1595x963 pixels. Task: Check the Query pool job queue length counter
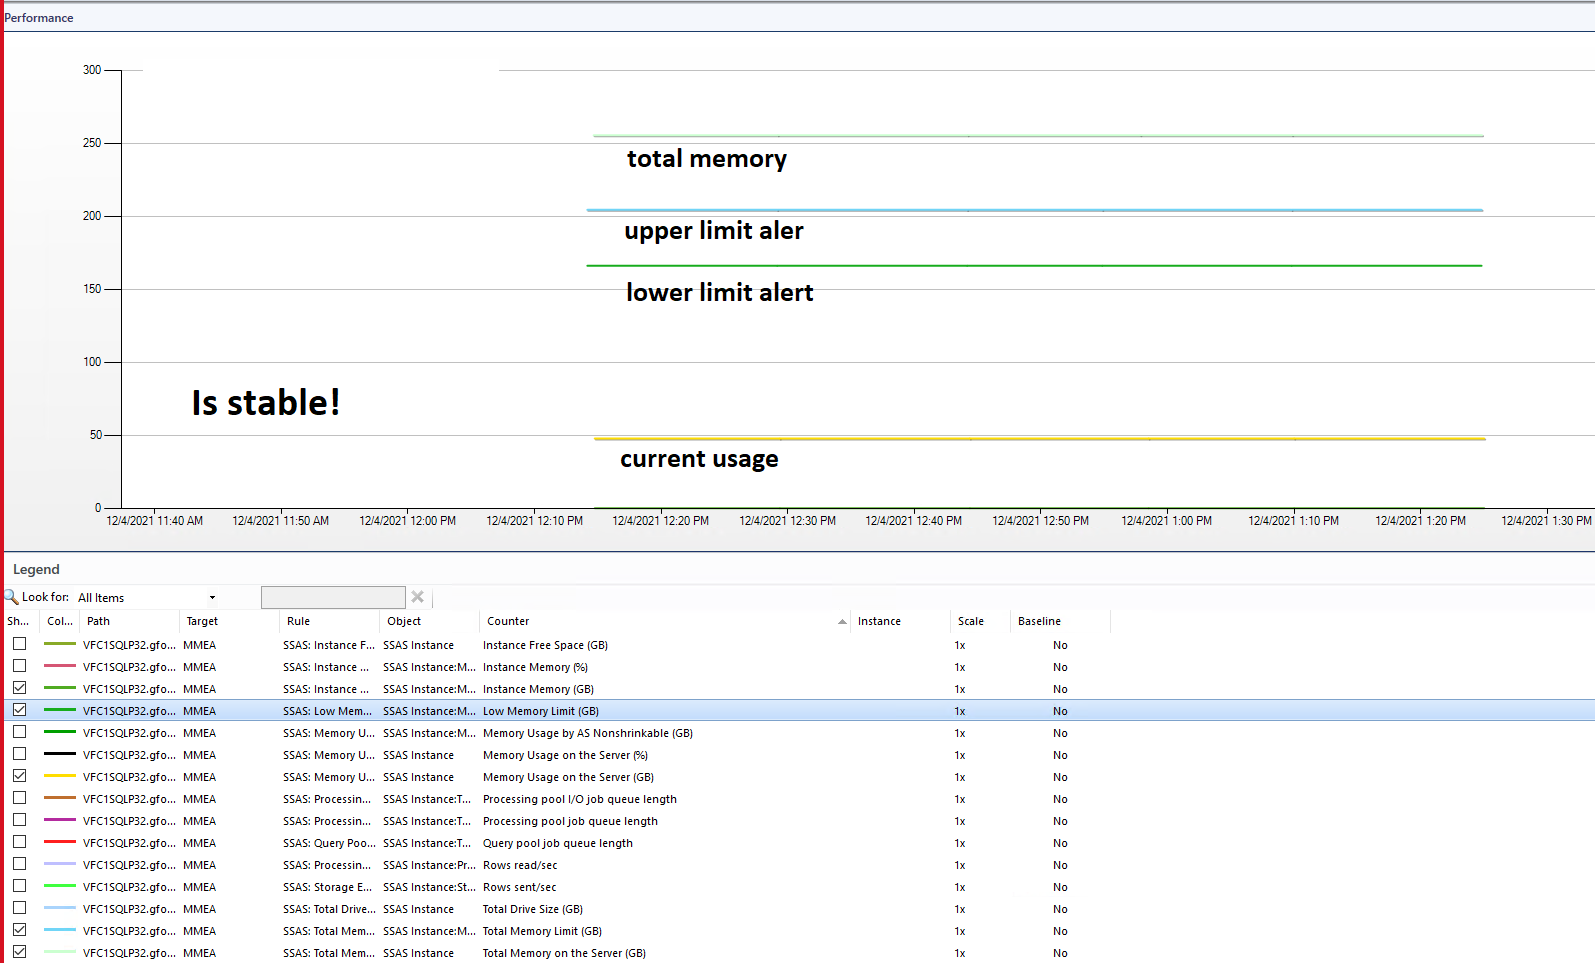(x=19, y=842)
